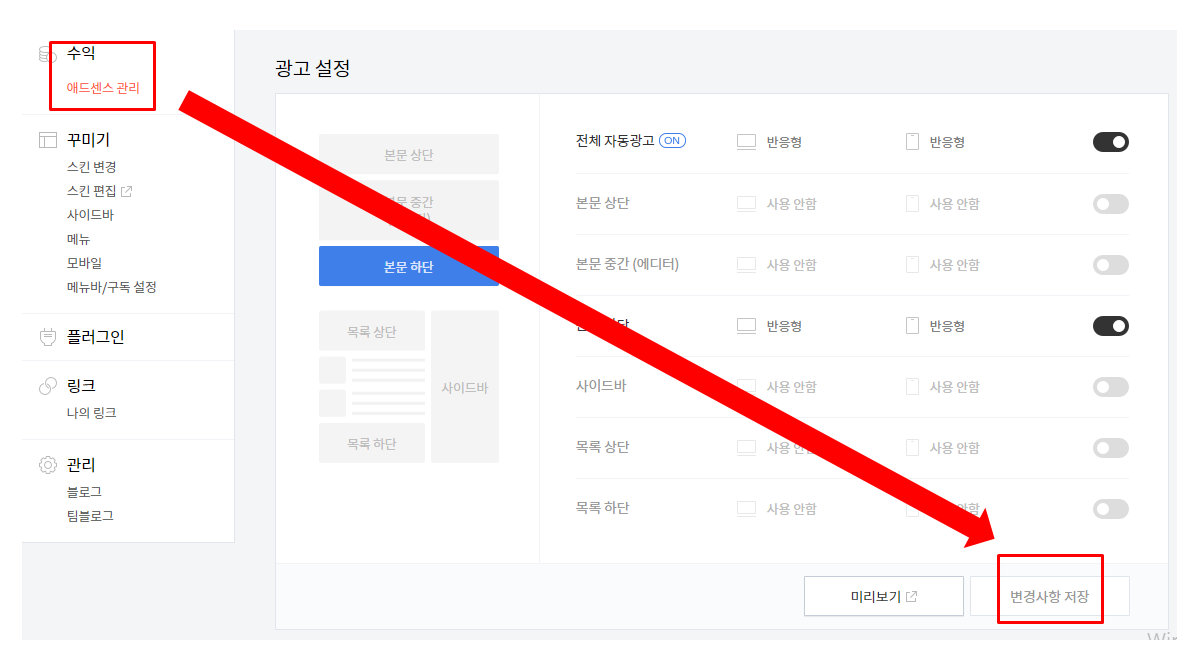Click the desktop 반응형 icon in 전체 자동광고 row
Image resolution: width=1200 pixels, height=671 pixels.
point(746,141)
